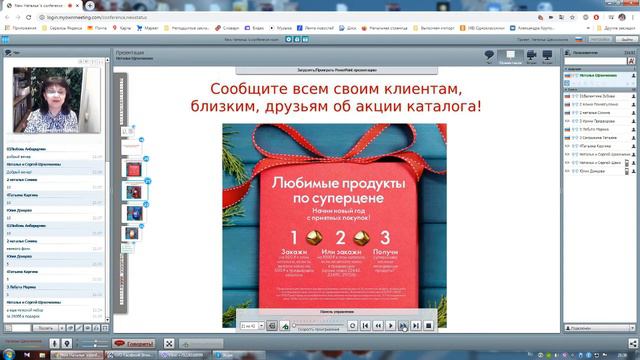
Task: Click the load PowerPoint presentation bar
Action: point(337,70)
